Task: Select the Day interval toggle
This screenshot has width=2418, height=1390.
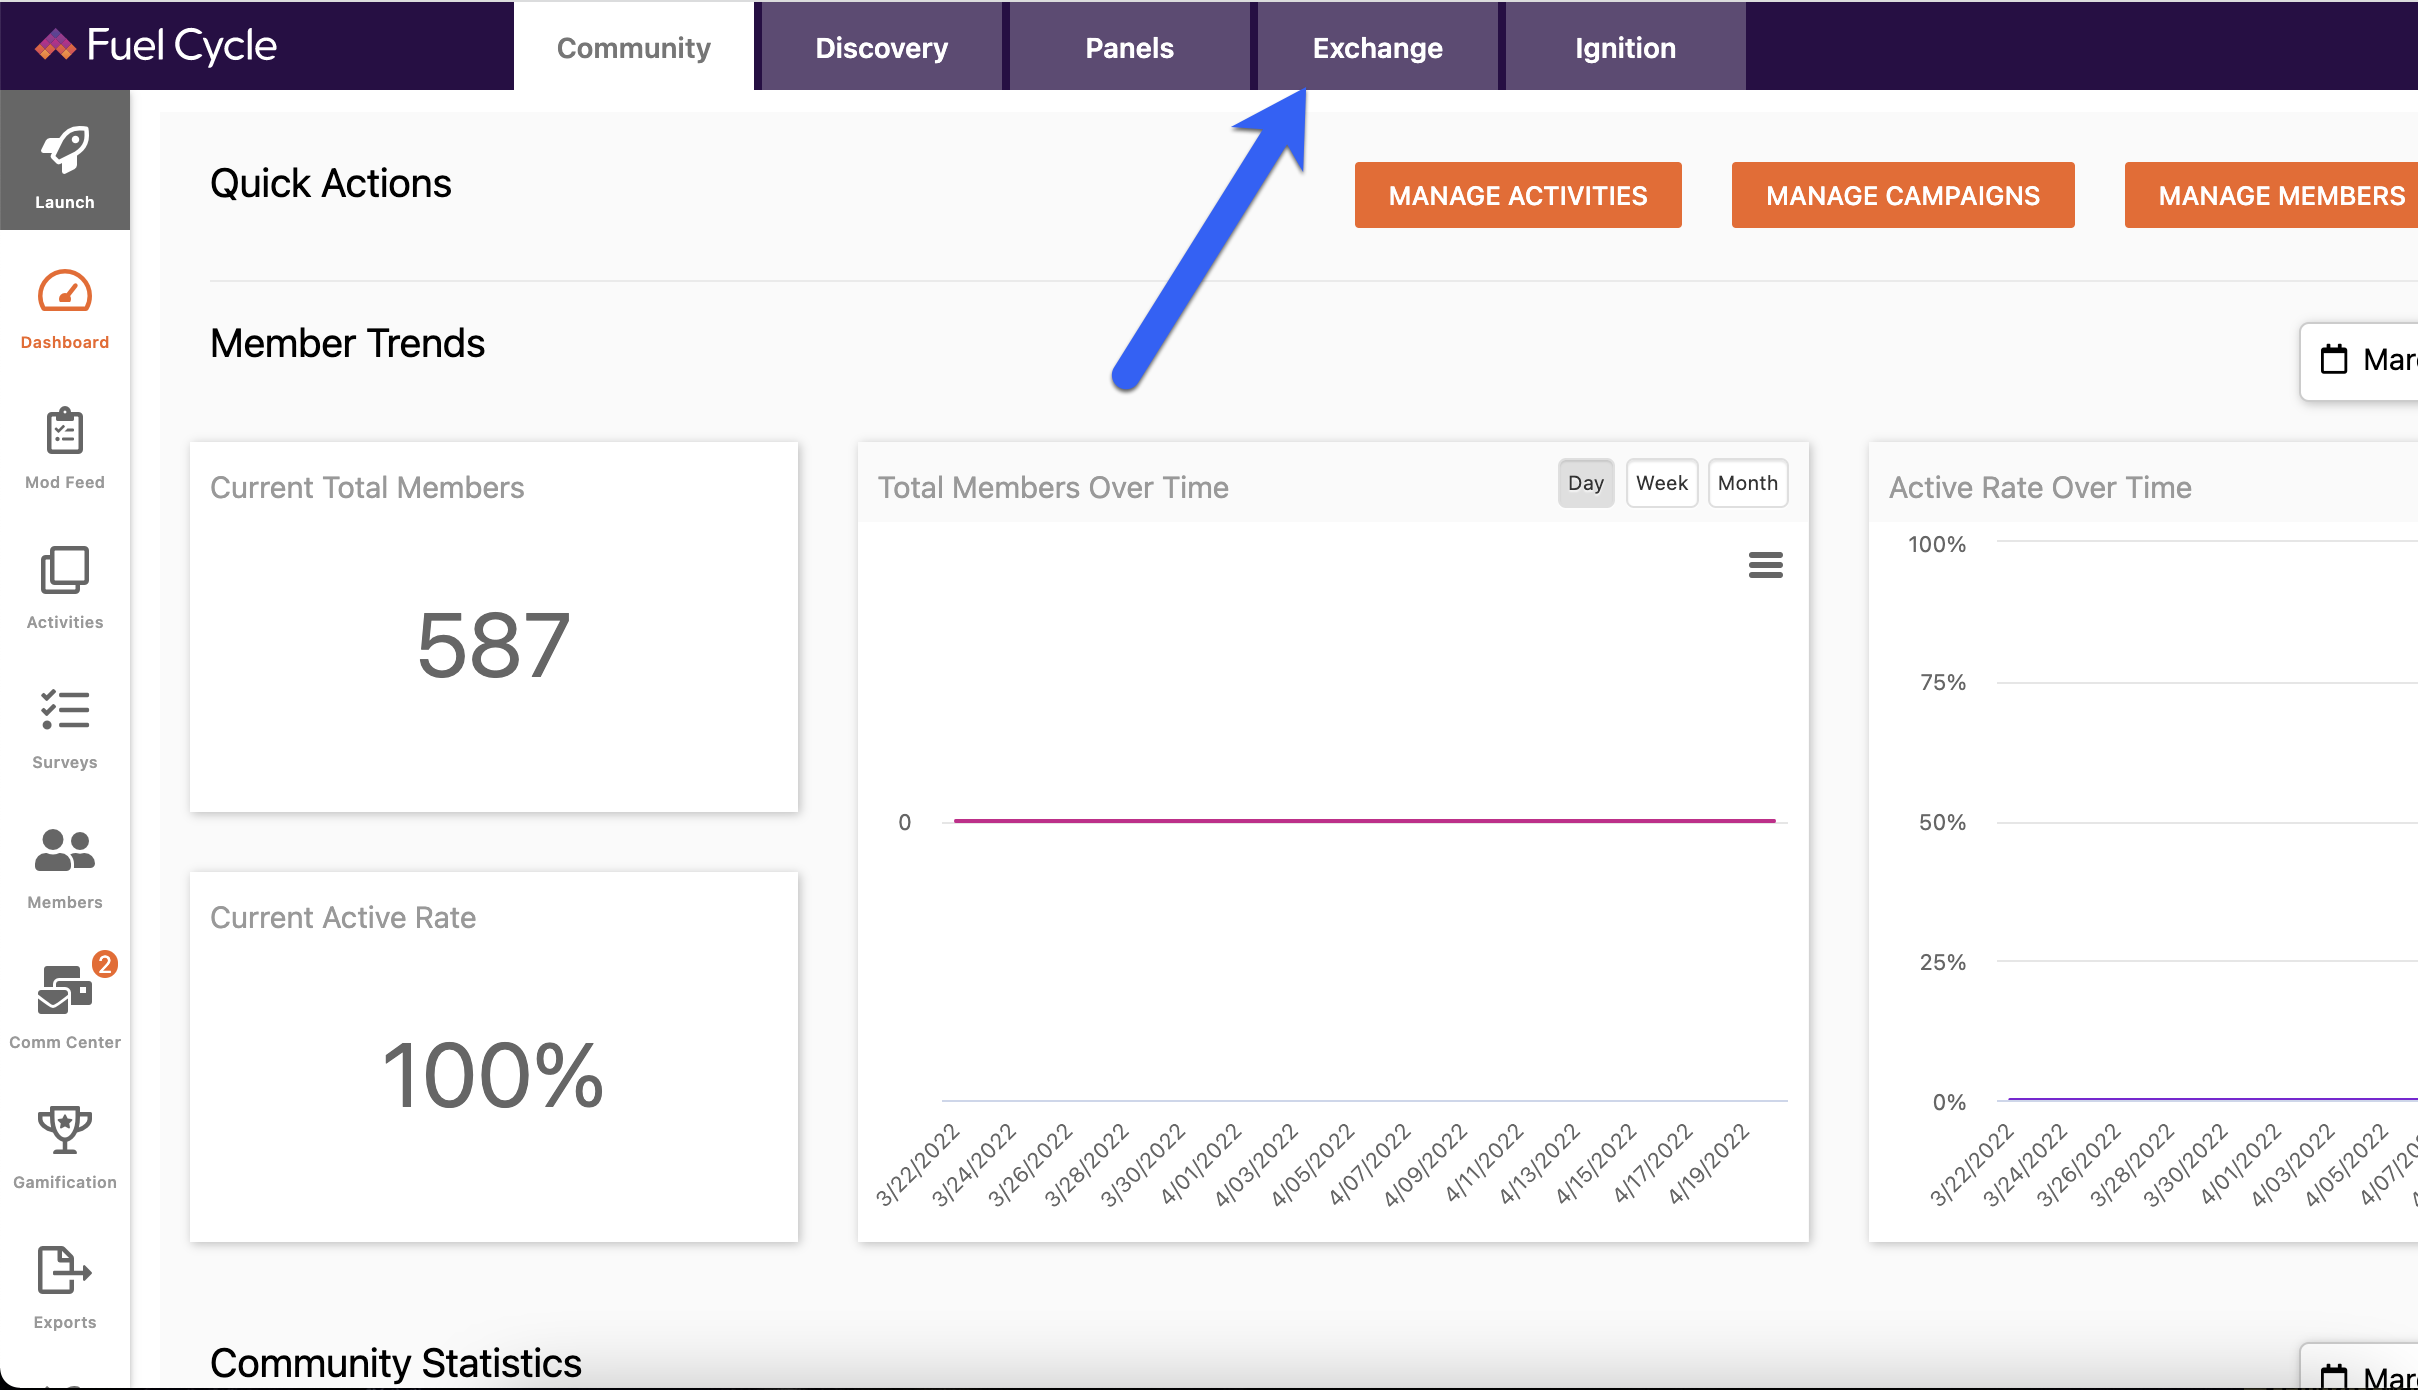Action: 1586,483
